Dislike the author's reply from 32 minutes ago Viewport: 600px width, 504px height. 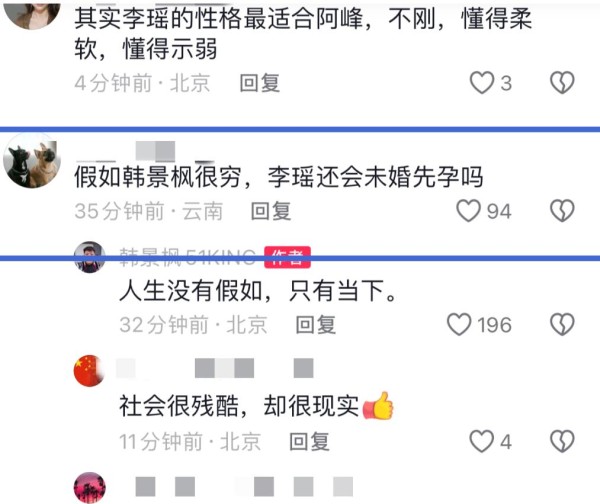coord(562,324)
